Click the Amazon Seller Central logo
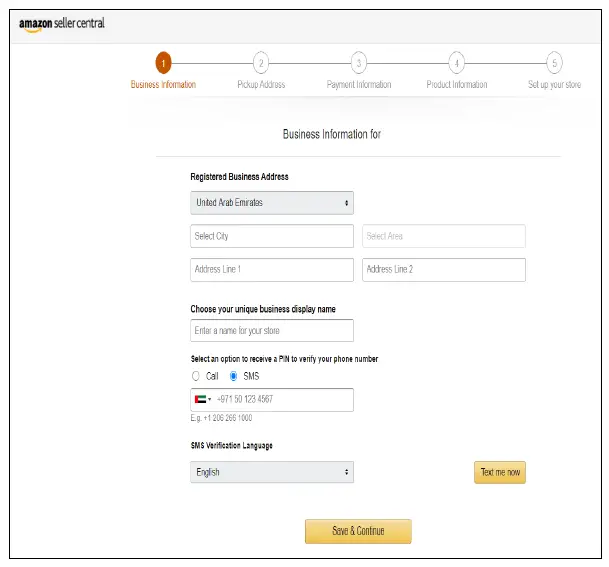Screen dimensions: 609x567 (62, 24)
